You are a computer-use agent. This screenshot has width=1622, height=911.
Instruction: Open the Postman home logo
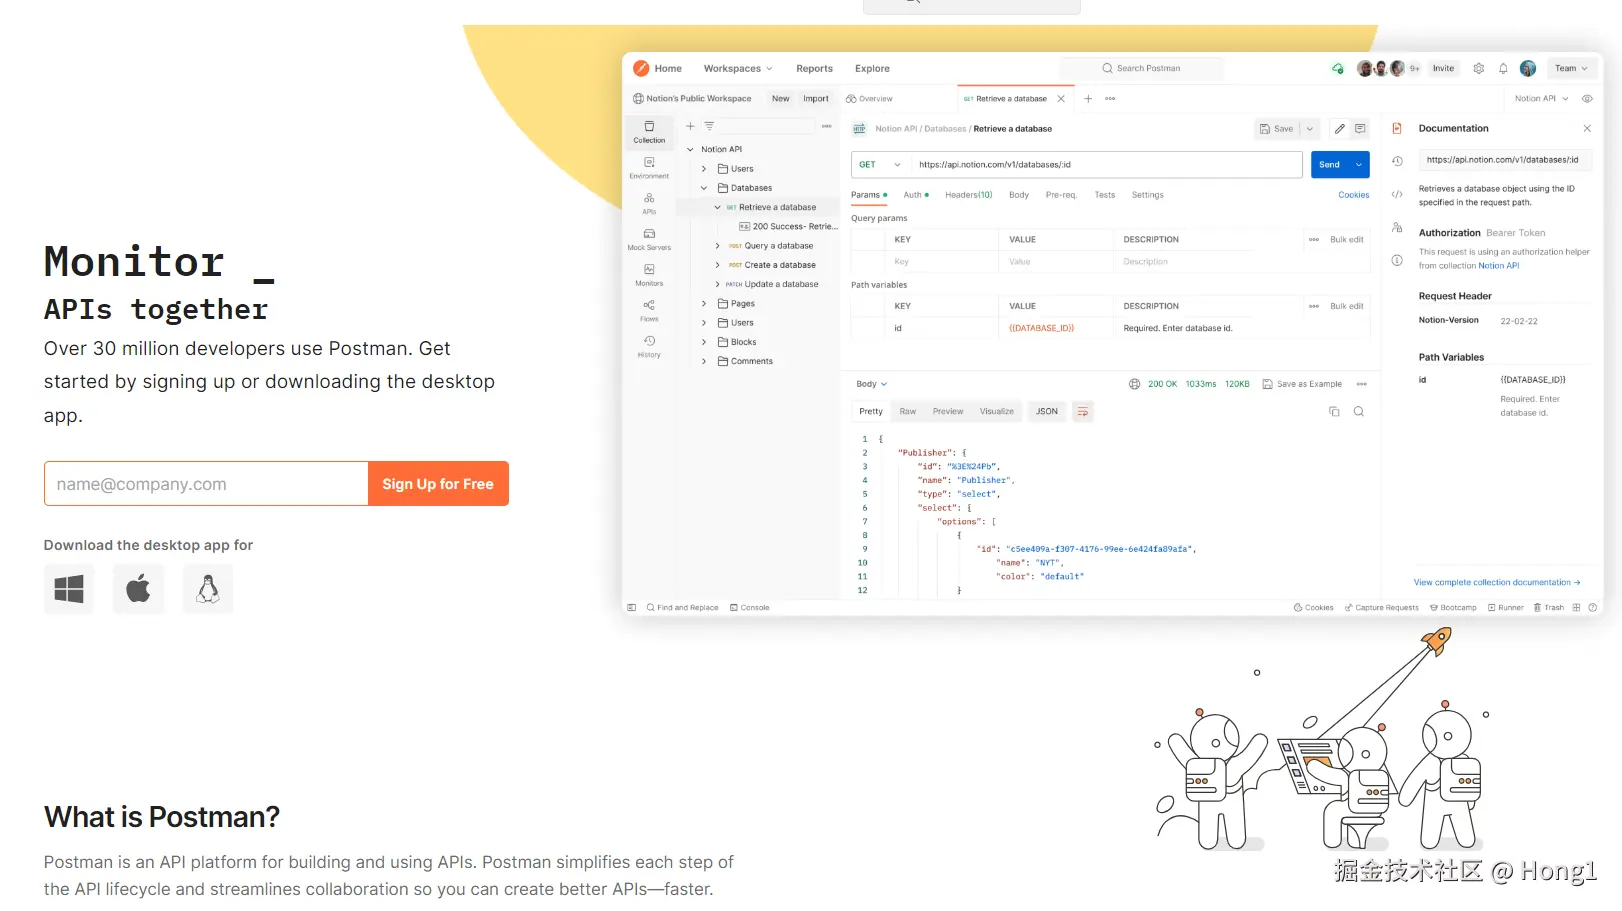tap(641, 68)
